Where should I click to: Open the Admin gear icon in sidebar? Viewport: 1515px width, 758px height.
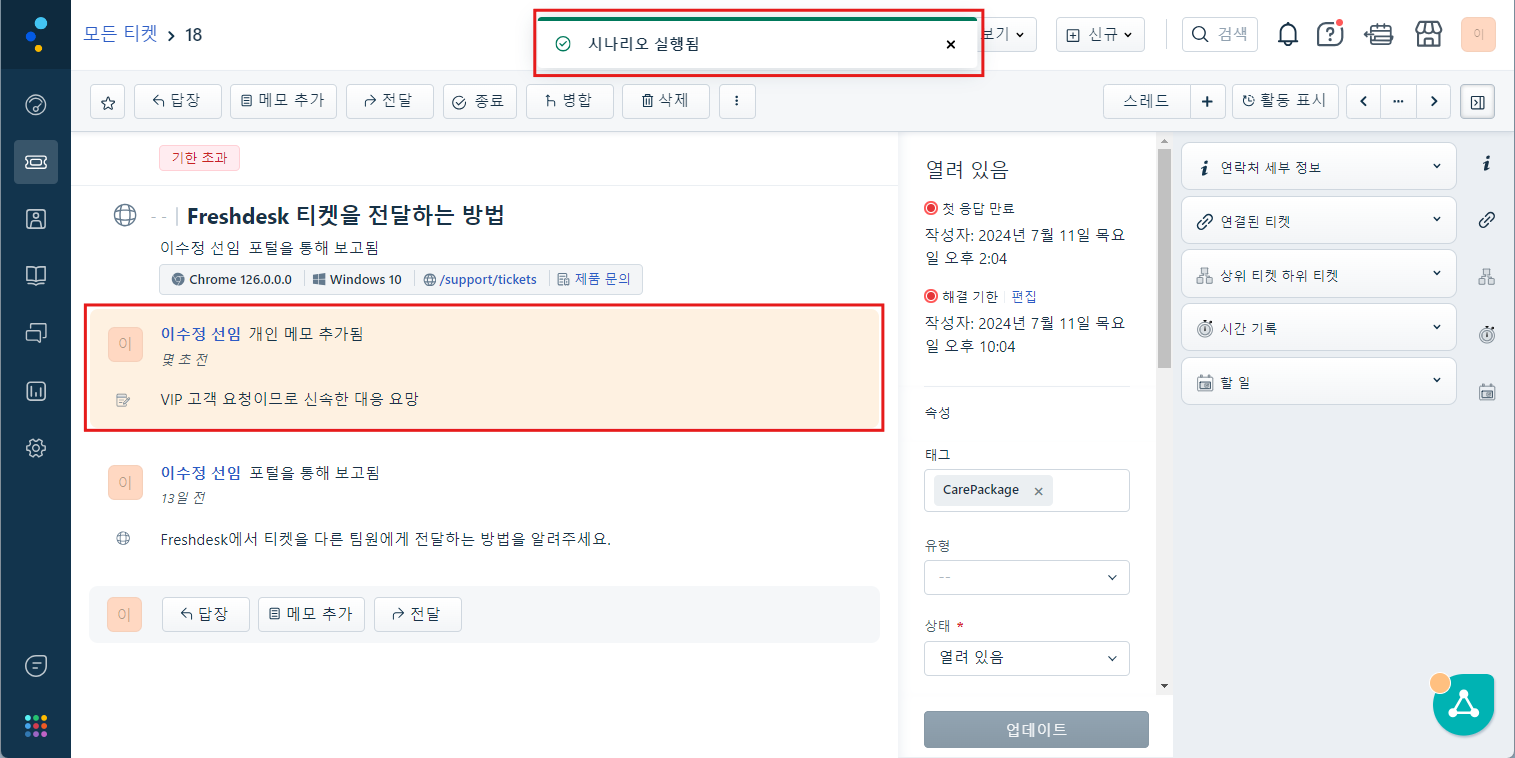[36, 448]
